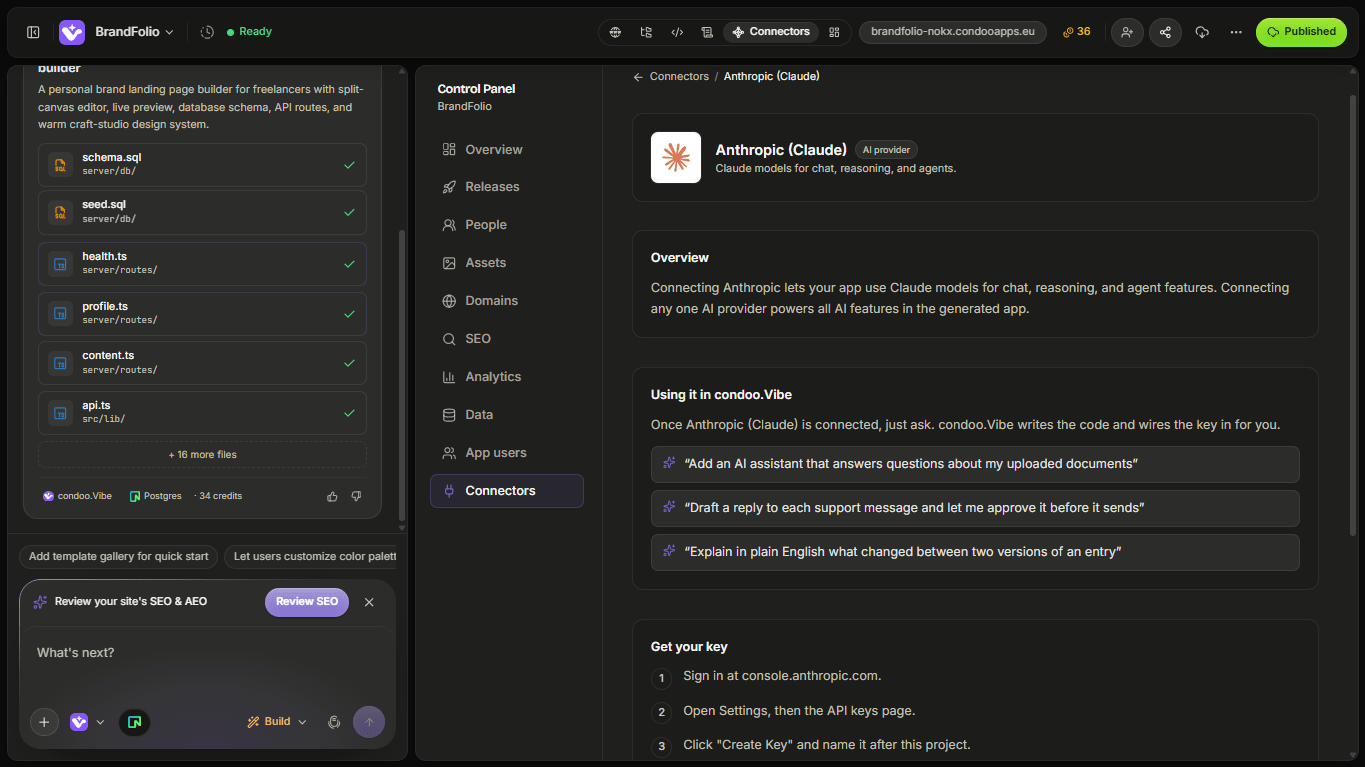
Task: Click the microphone voice input icon
Action: (x=334, y=722)
